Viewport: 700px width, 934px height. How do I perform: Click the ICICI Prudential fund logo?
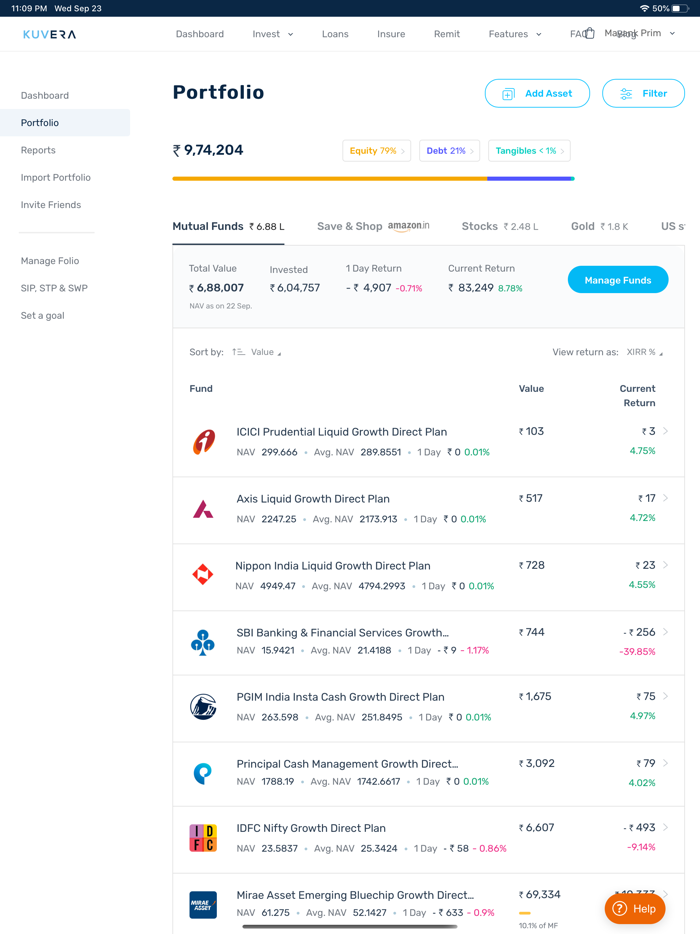203,441
